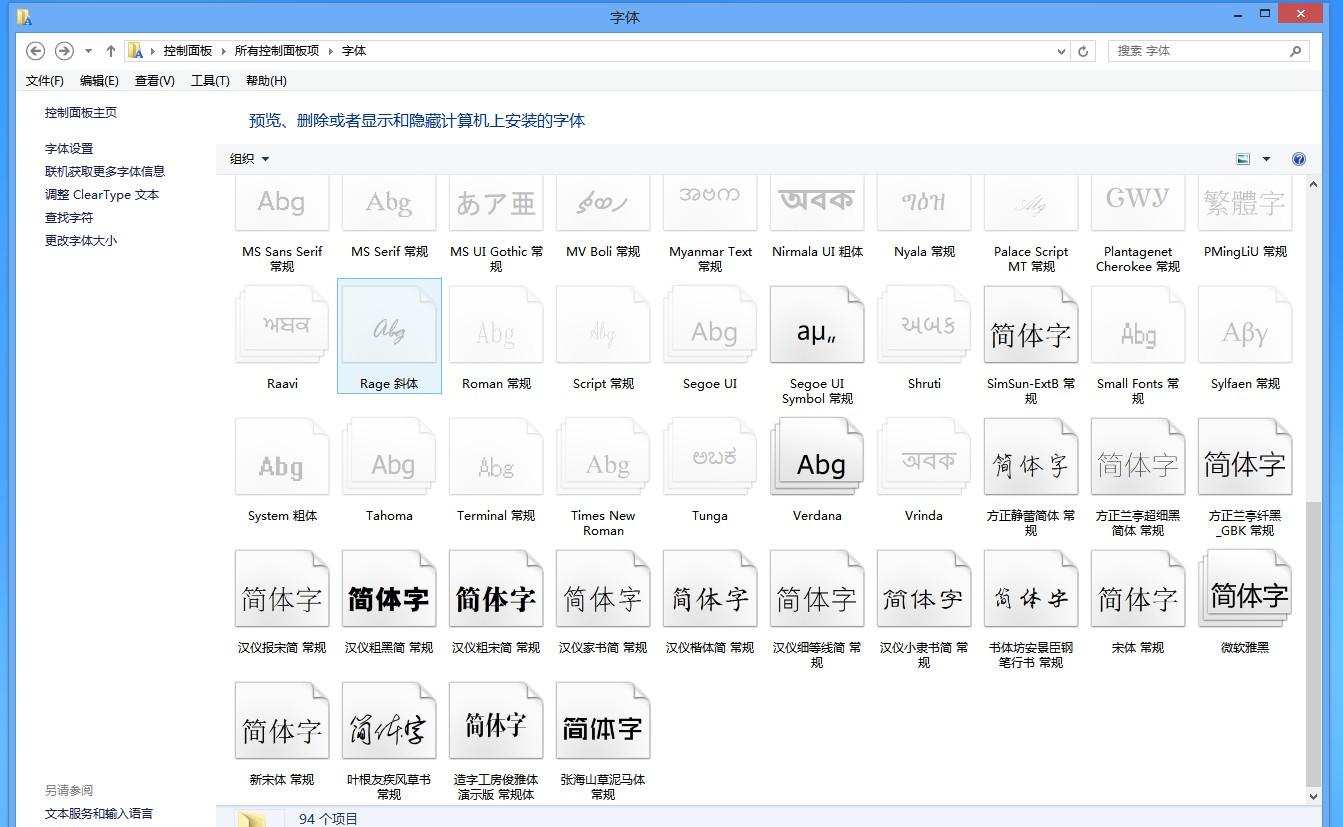Click inside the 搜索字体 search box
Viewport: 1343px width, 827px height.
1200,50
